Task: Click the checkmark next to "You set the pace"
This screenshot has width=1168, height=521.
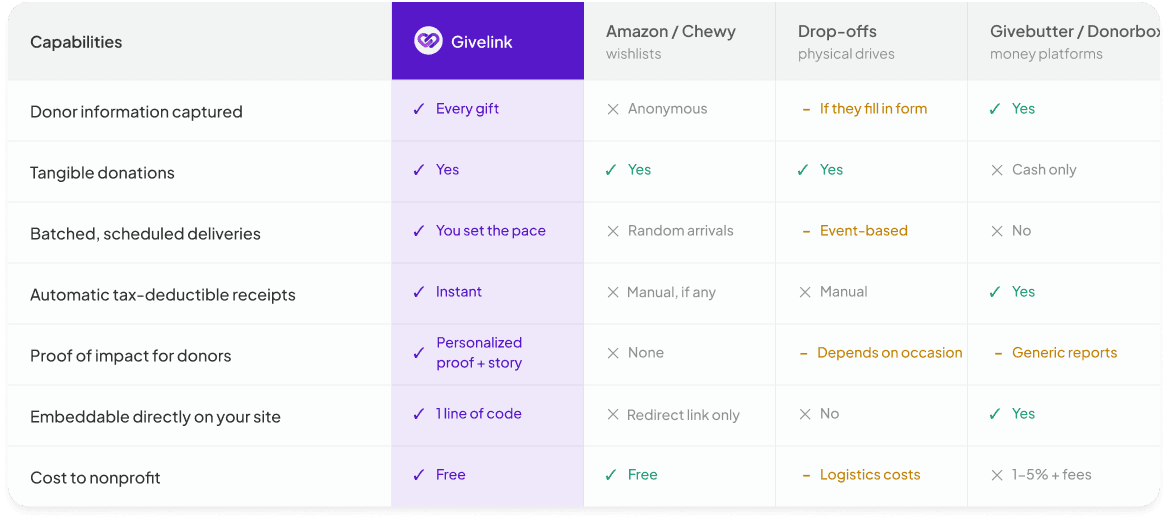Action: click(419, 231)
